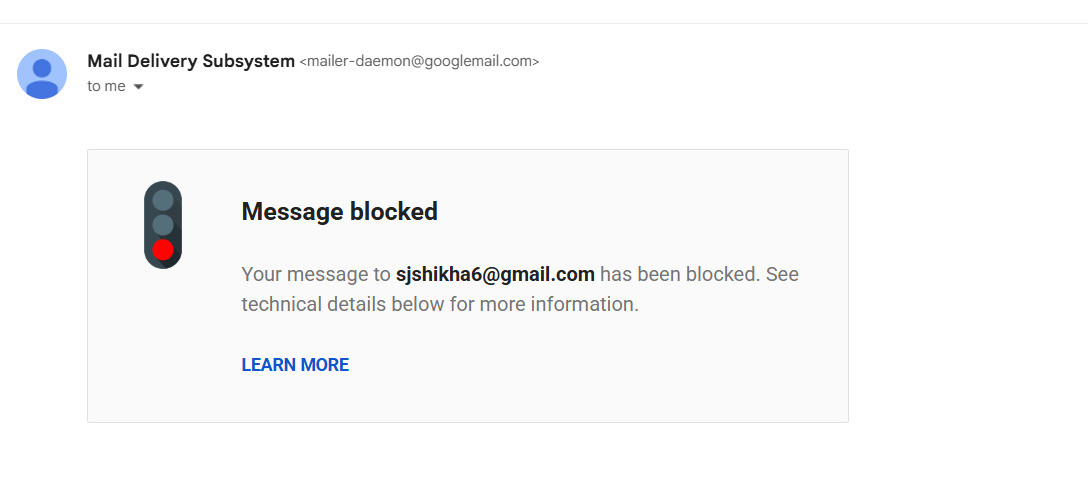Image resolution: width=1088 pixels, height=481 pixels.
Task: Click the "Message blocked" heading
Action: tap(340, 212)
